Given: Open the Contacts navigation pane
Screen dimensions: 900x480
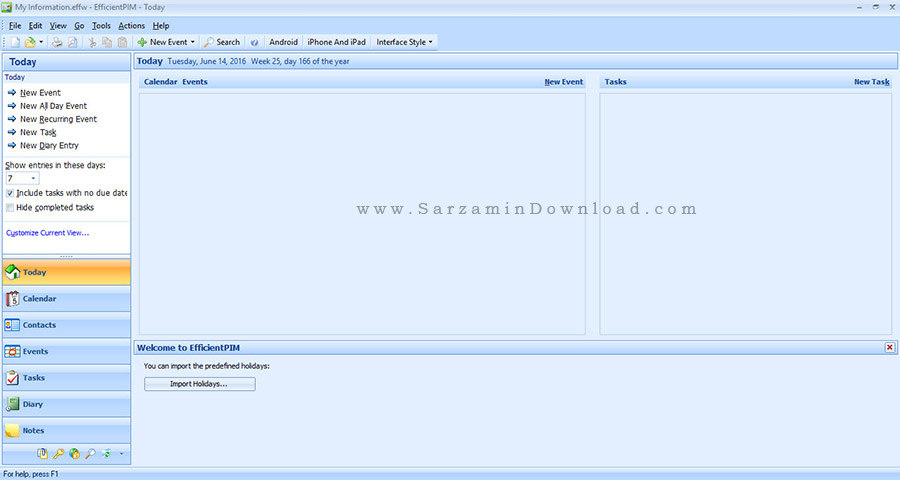Looking at the screenshot, I should [x=67, y=325].
